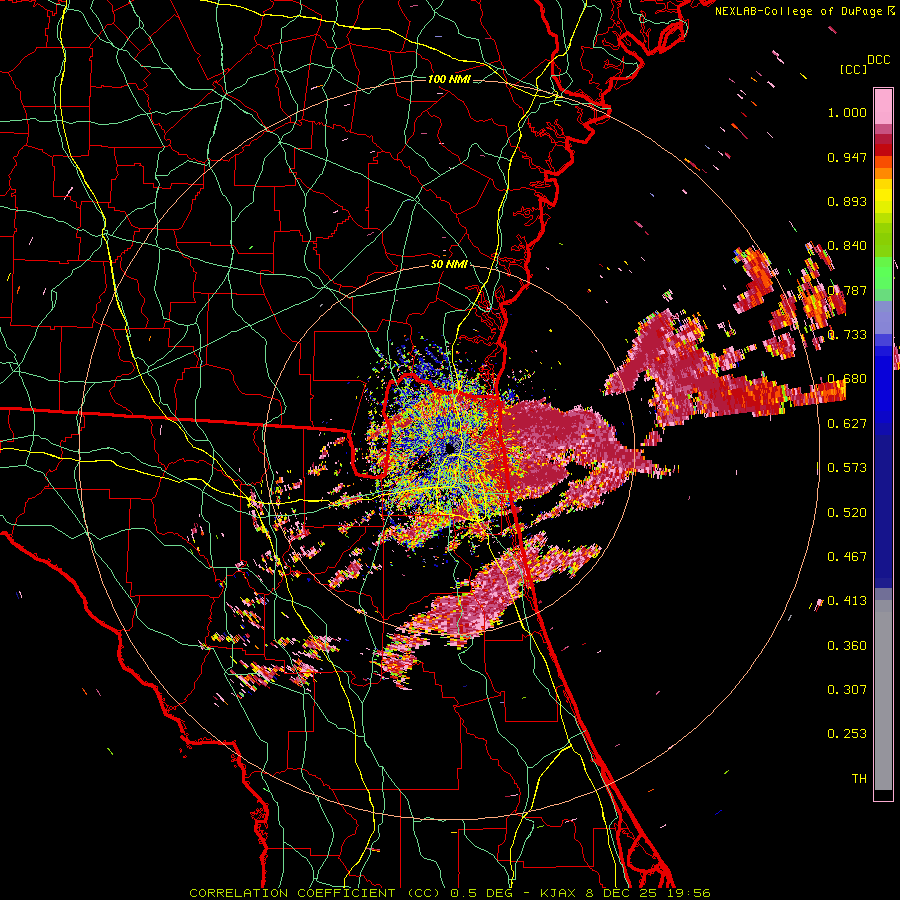Image resolution: width=900 pixels, height=900 pixels.
Task: Pick the bright green color bar segment
Action: point(883,273)
